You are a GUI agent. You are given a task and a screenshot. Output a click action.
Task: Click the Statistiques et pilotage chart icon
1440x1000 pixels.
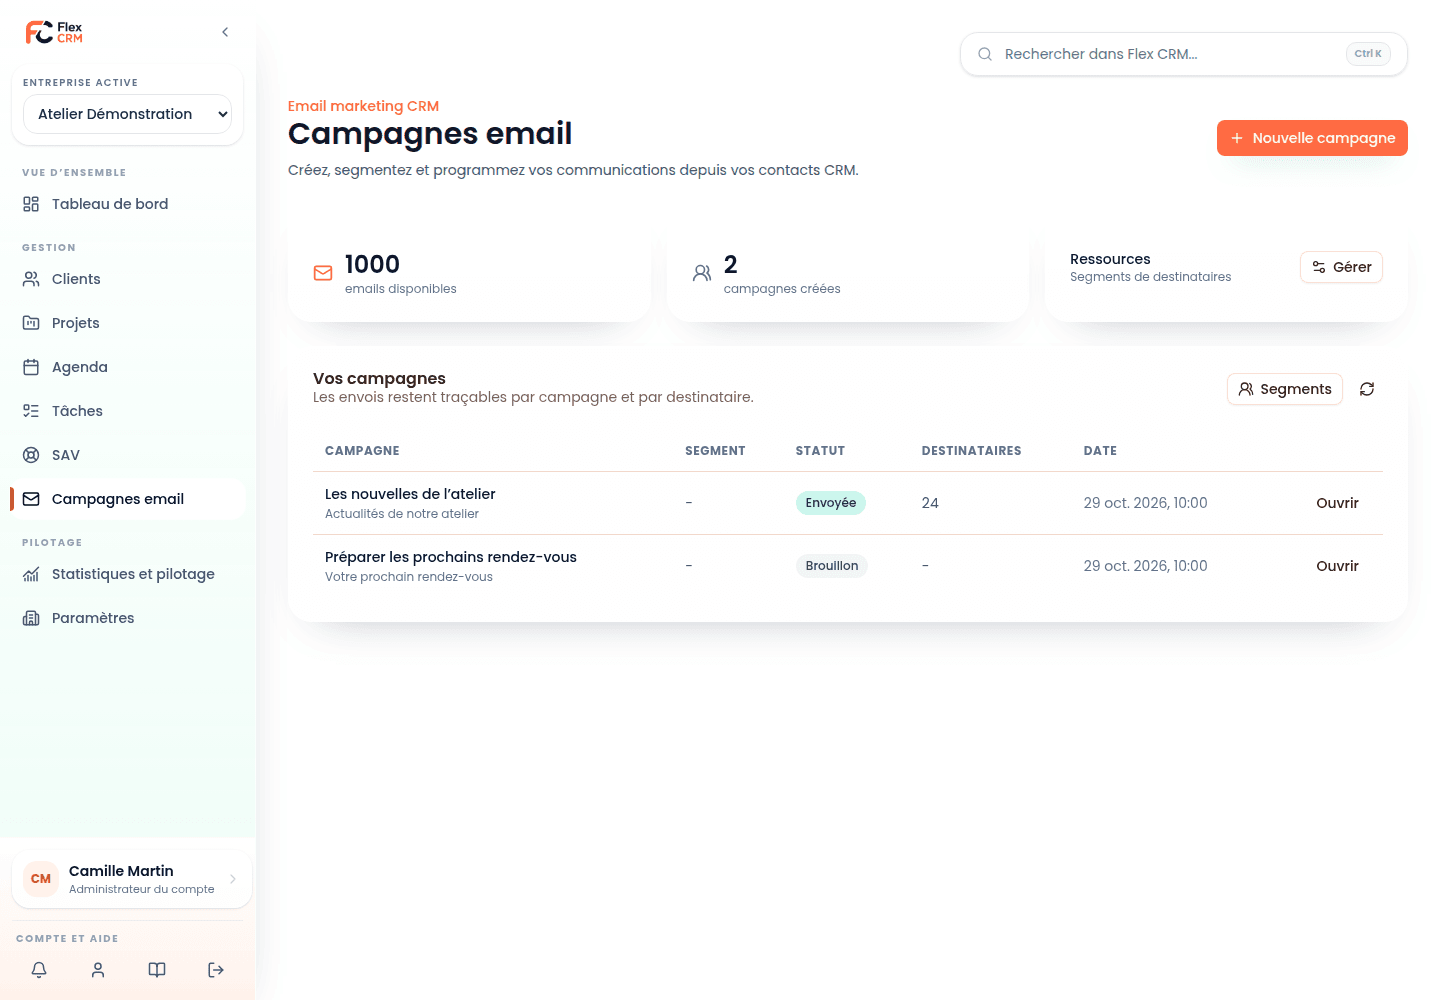click(31, 574)
